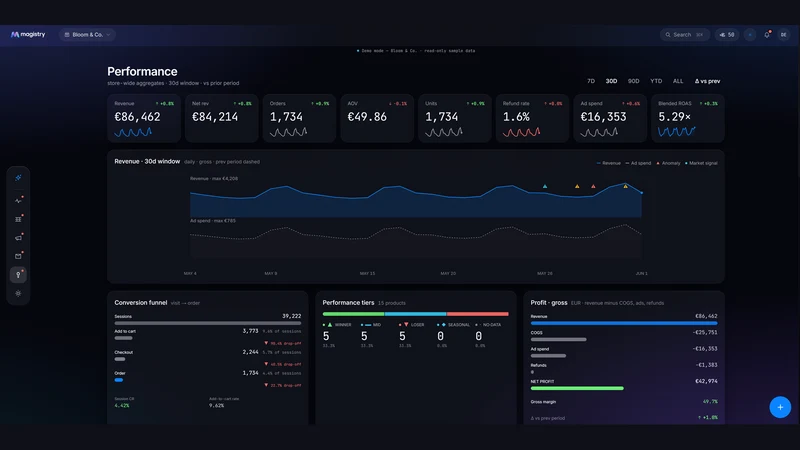
Task: Click the red anomaly triangle marker
Action: point(593,186)
